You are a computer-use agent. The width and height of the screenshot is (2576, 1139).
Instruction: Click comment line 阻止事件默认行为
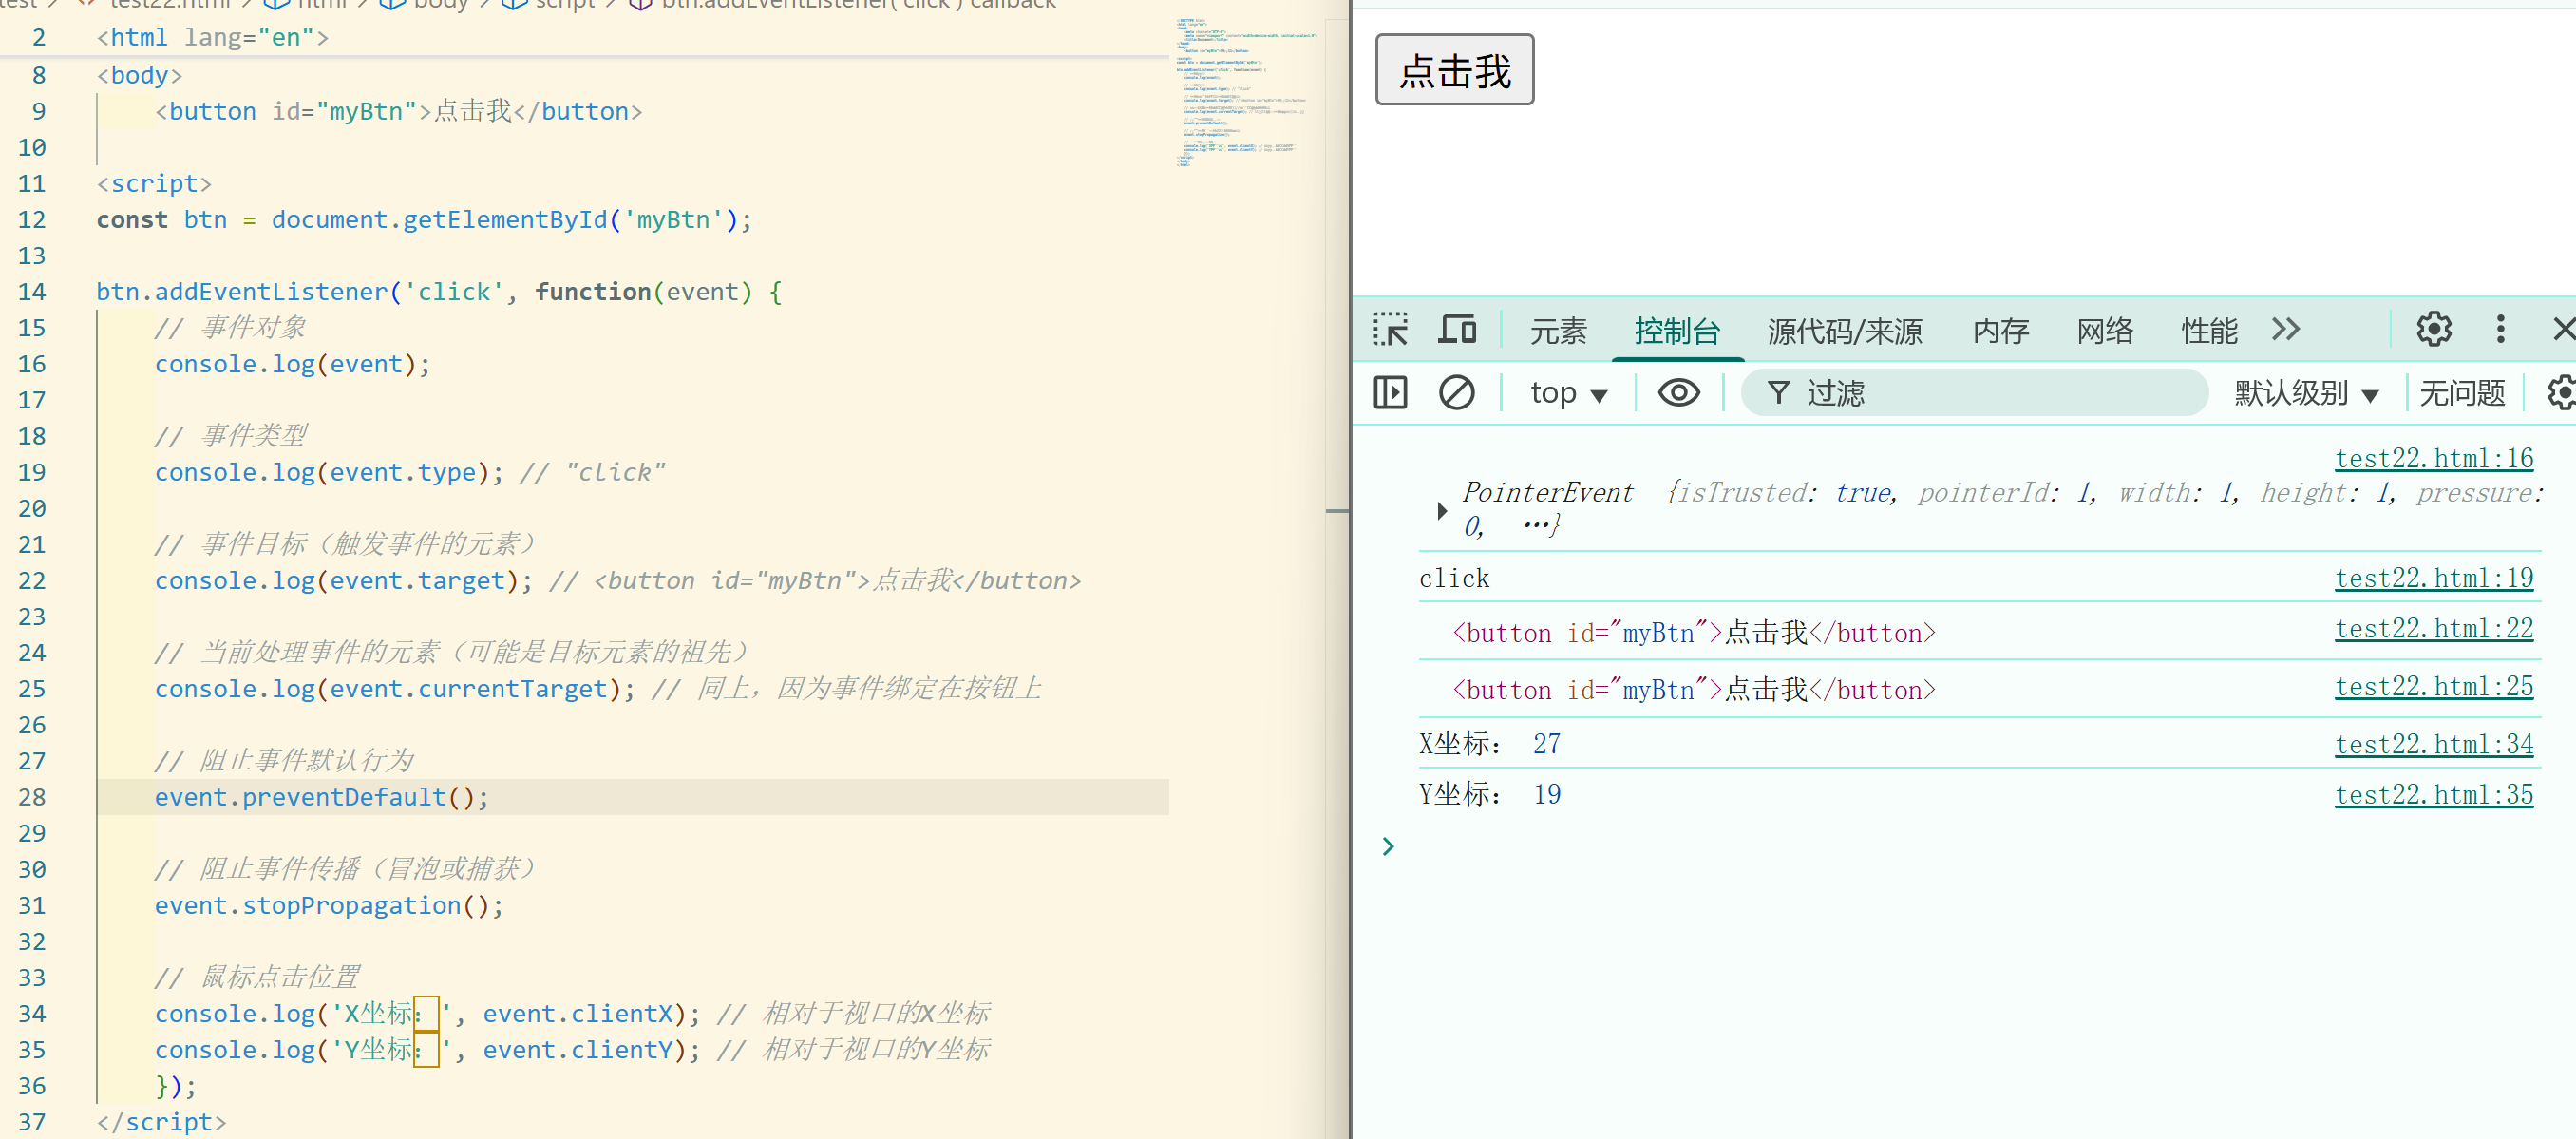coord(284,760)
